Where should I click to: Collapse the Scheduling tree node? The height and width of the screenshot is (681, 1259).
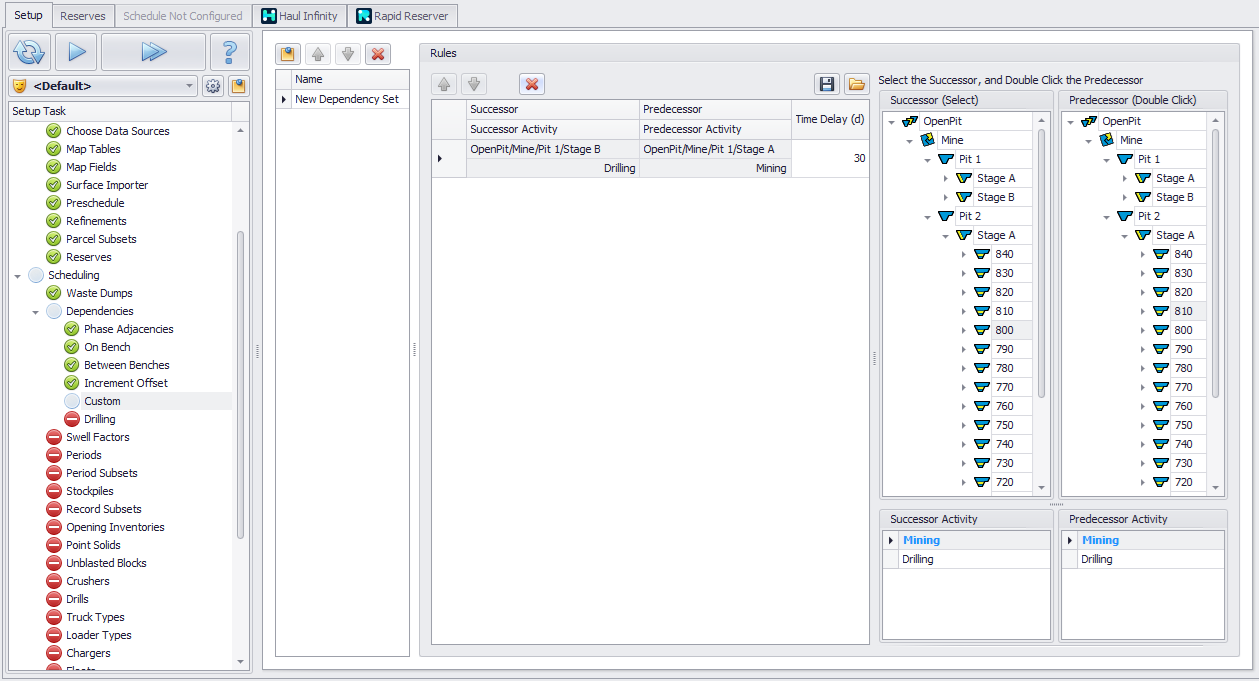click(18, 275)
